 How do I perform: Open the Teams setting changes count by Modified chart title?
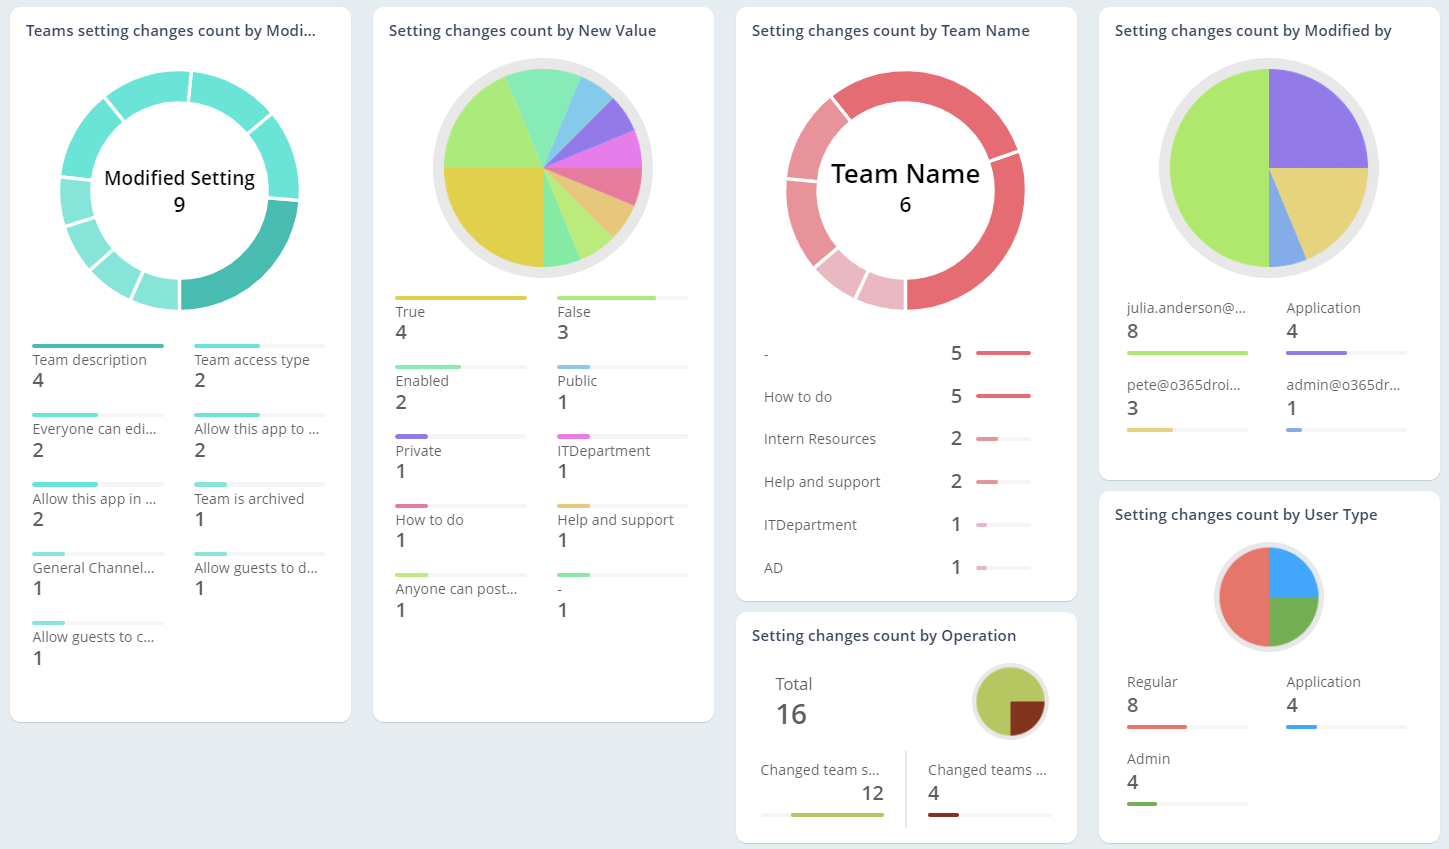(x=170, y=30)
